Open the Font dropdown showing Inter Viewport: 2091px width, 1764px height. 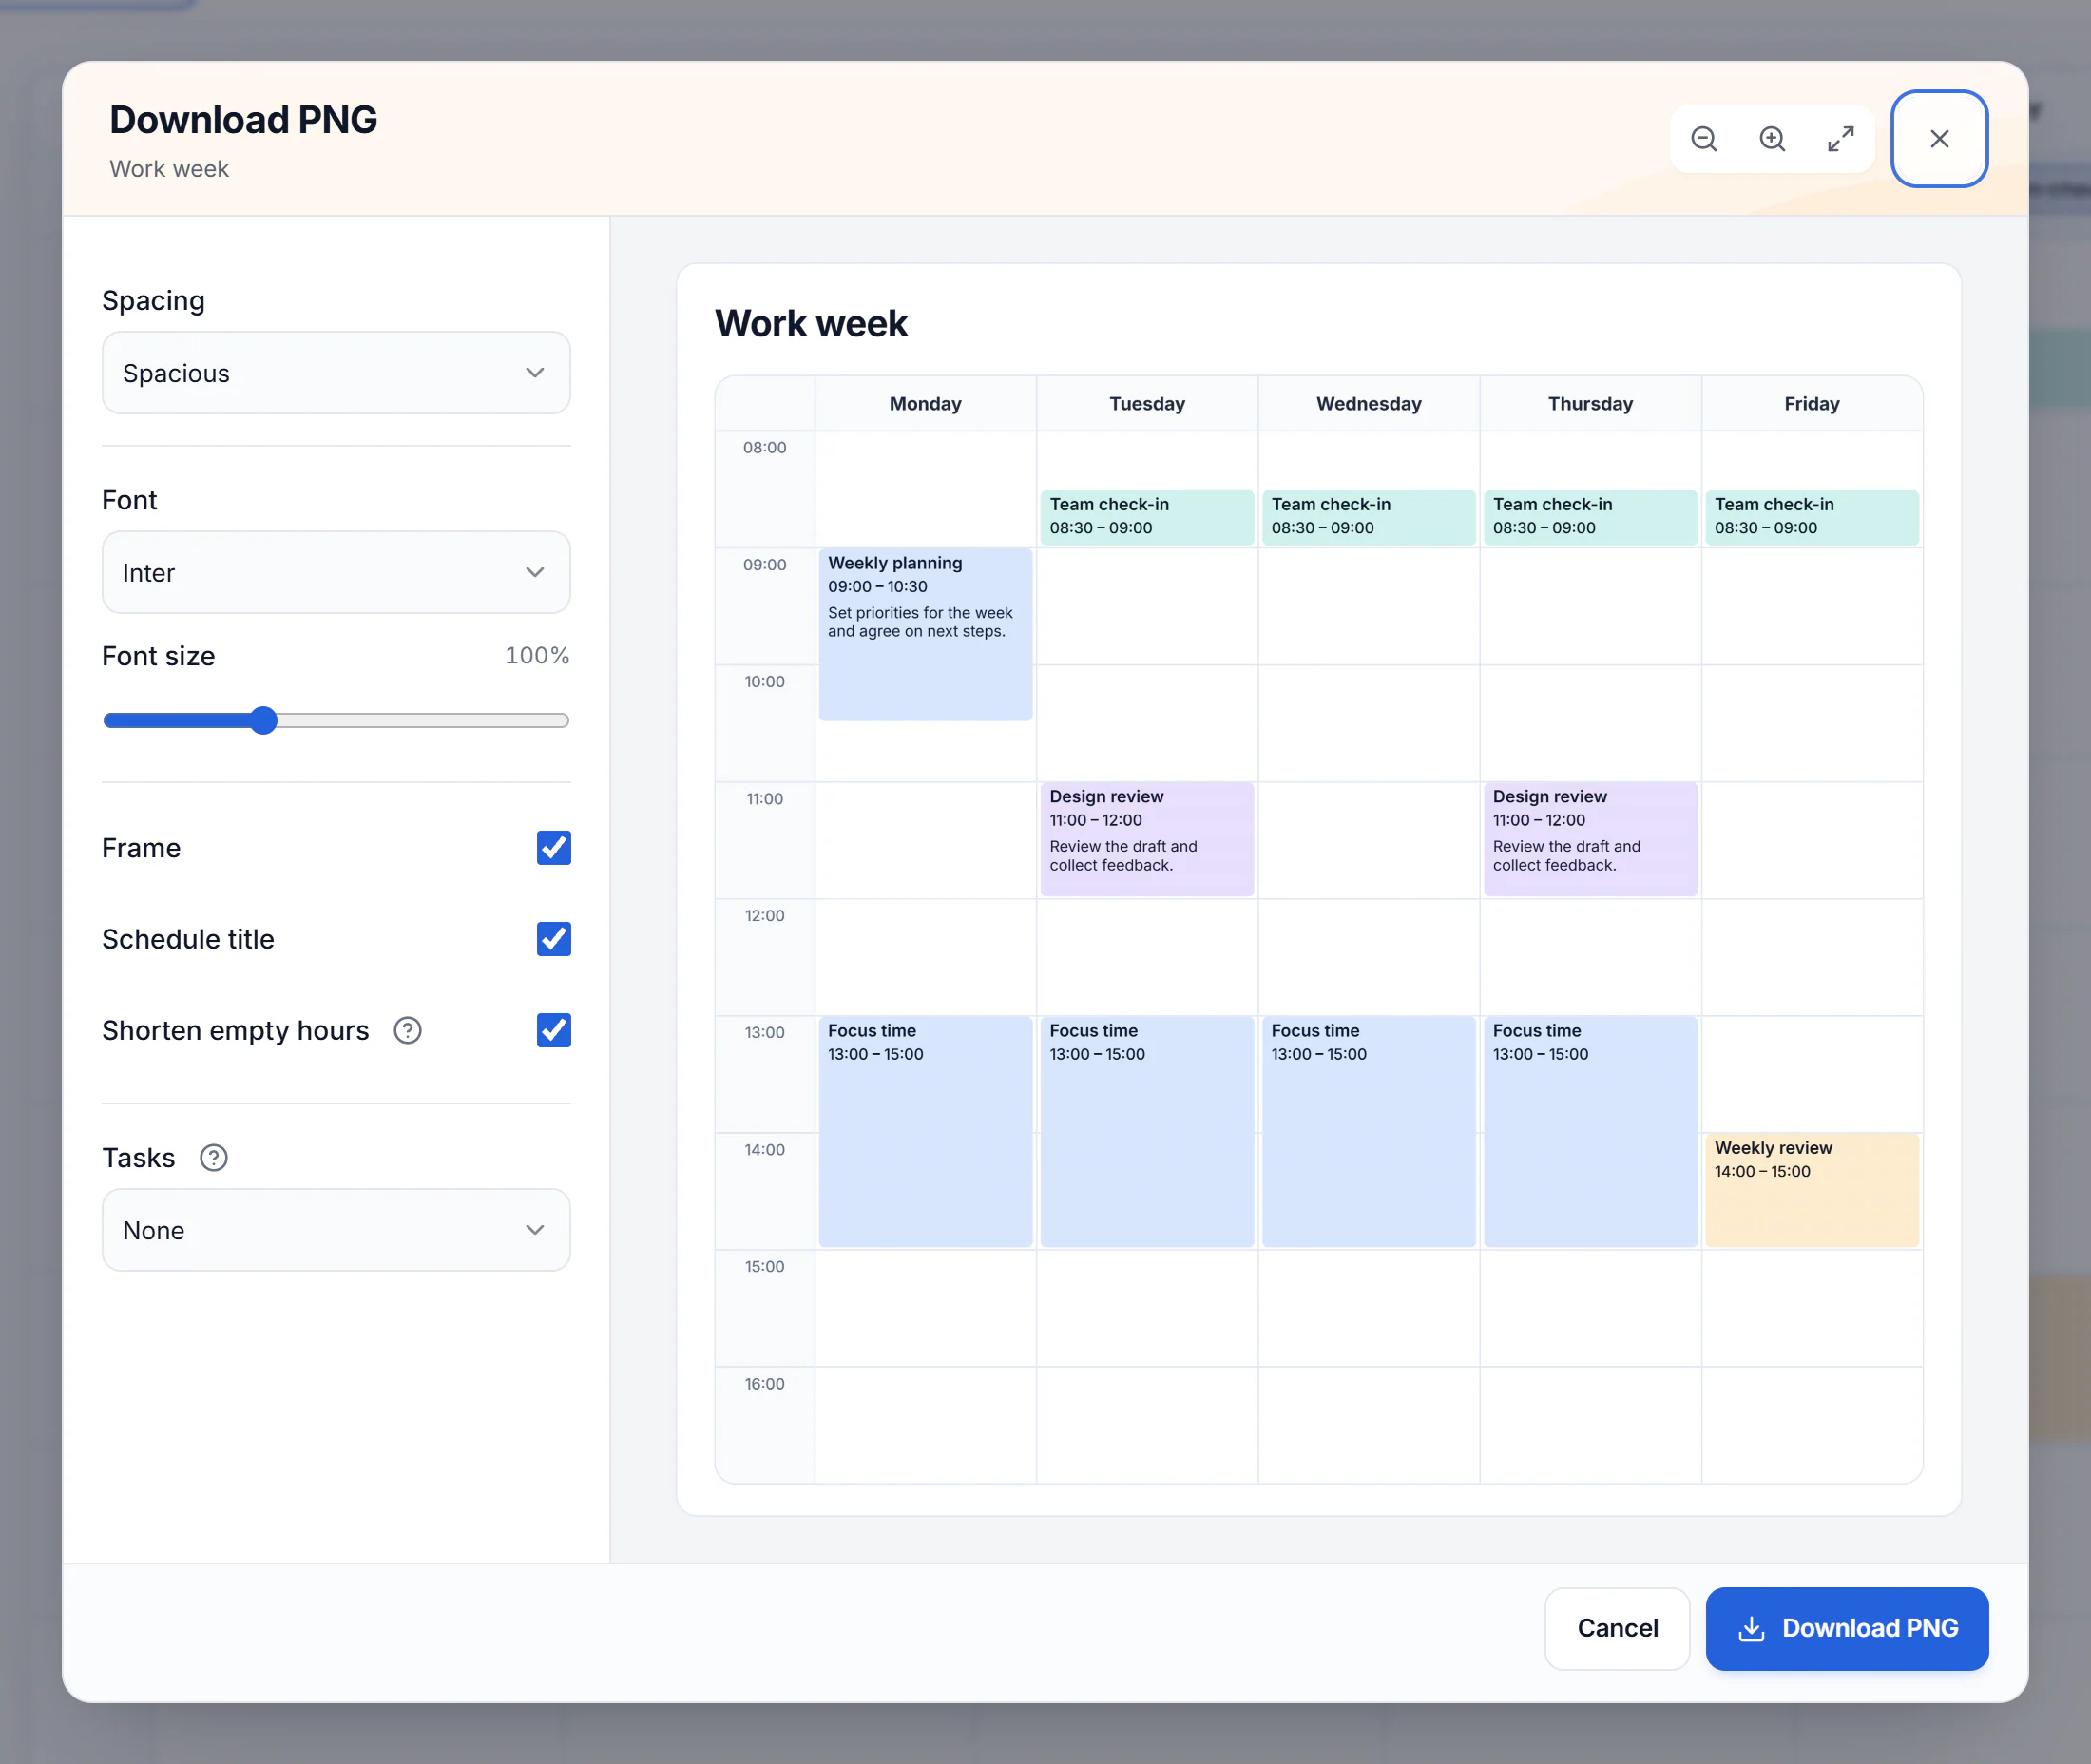click(x=336, y=572)
